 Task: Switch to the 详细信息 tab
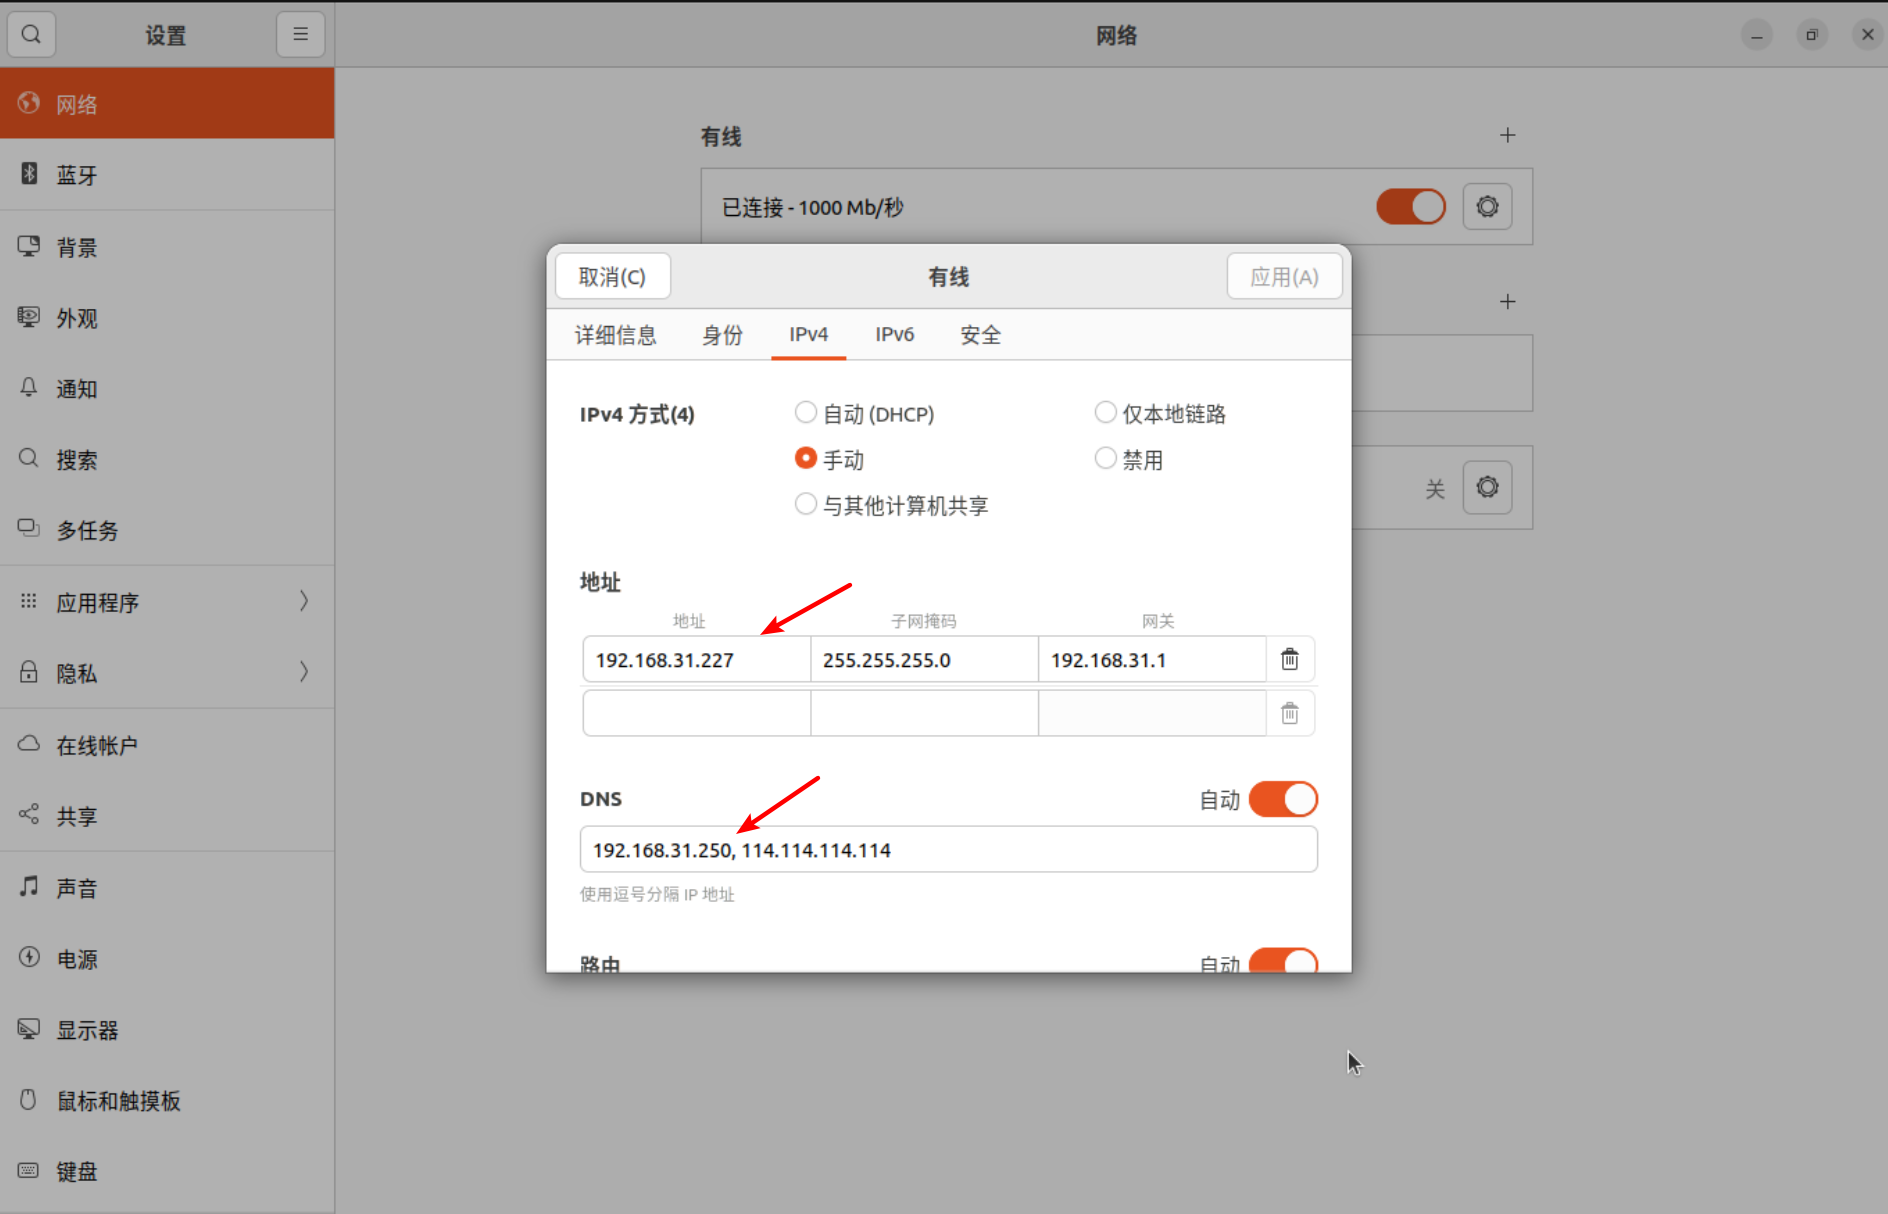[616, 334]
